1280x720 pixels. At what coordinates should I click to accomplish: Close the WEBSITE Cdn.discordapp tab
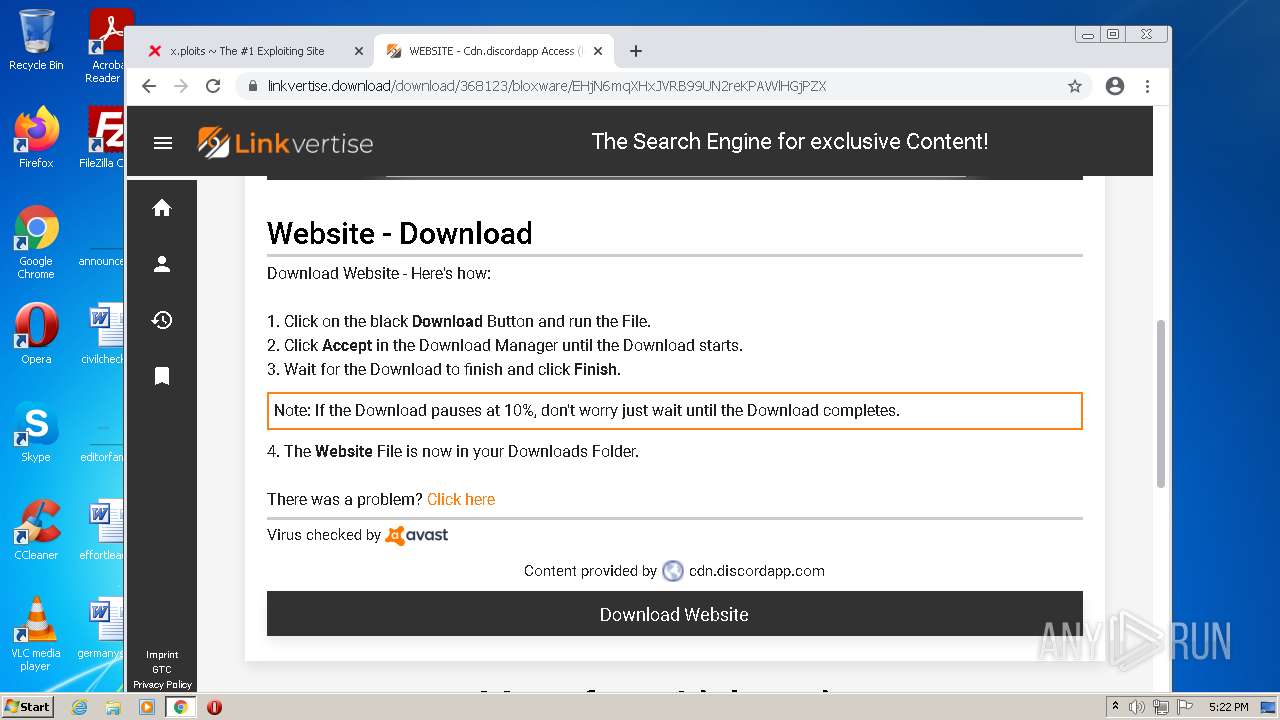click(x=599, y=51)
